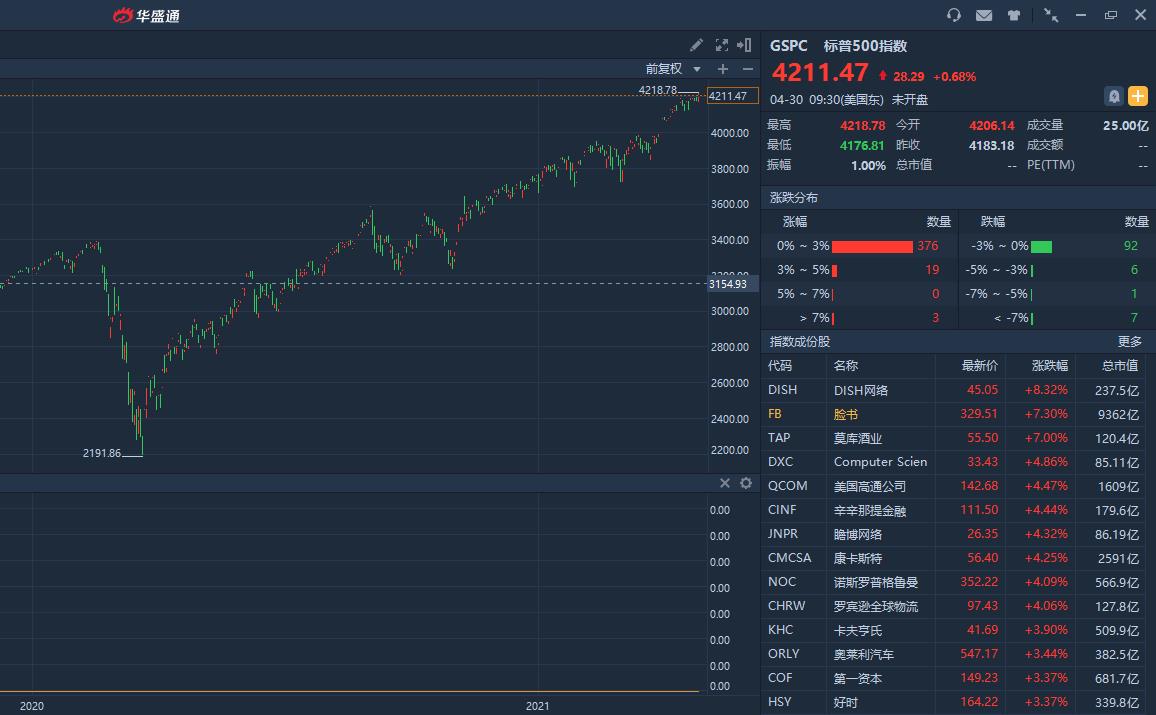Screen dimensions: 1156x715
Task: Restore the 华盛通 window size
Action: 1111,15
